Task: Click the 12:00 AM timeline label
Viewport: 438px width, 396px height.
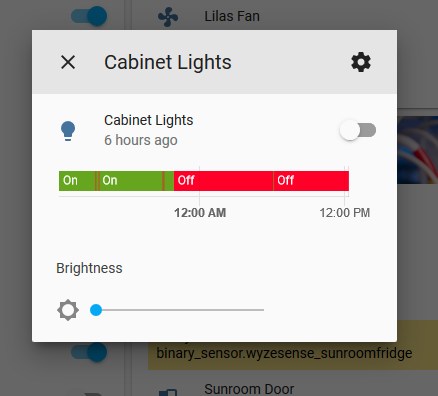Action: tap(200, 213)
